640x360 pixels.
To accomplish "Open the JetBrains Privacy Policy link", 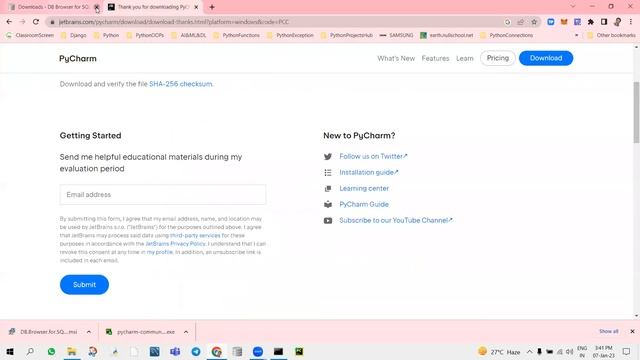I will click(x=176, y=244).
